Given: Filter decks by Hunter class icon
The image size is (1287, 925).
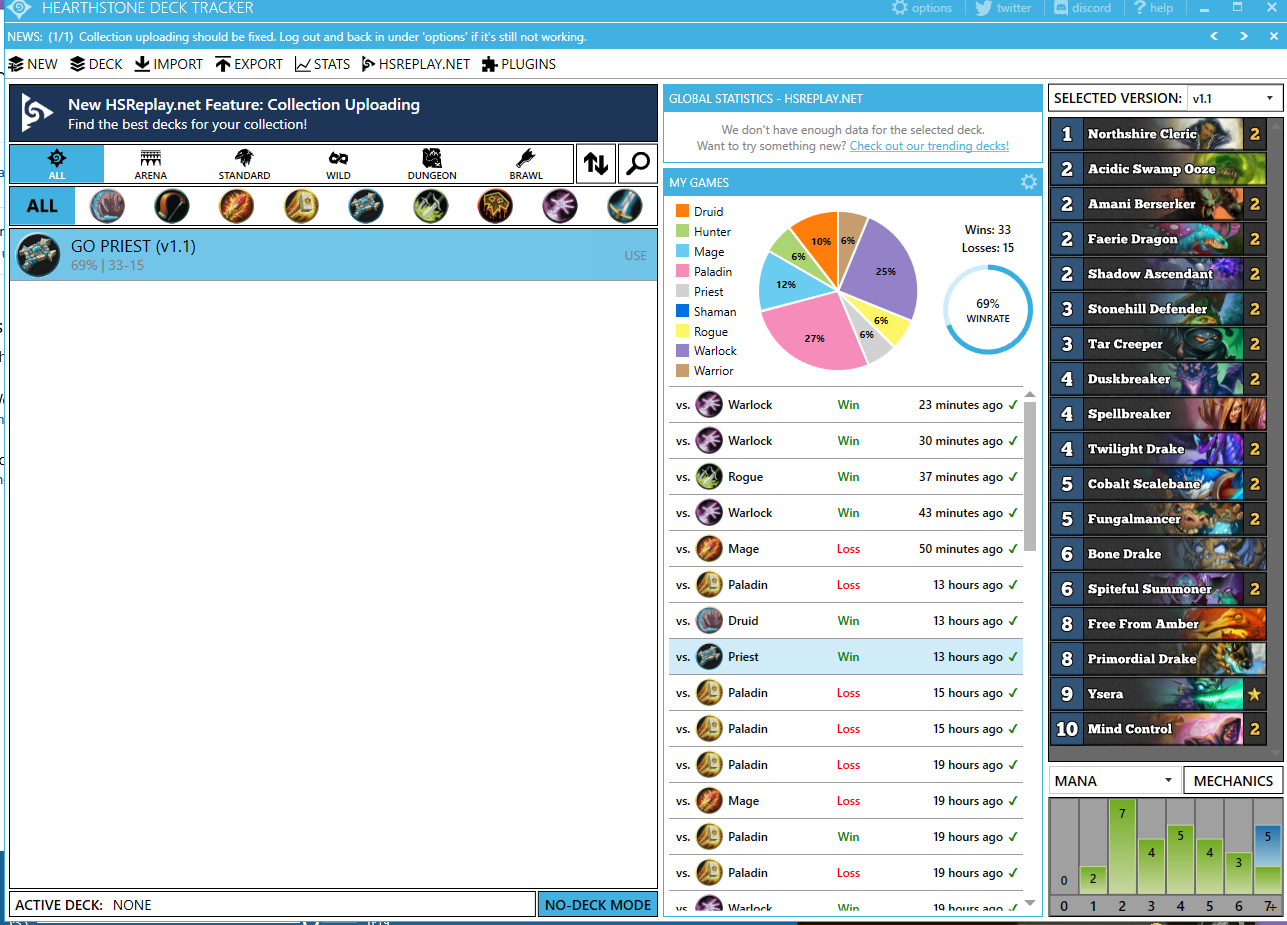Looking at the screenshot, I should point(172,206).
